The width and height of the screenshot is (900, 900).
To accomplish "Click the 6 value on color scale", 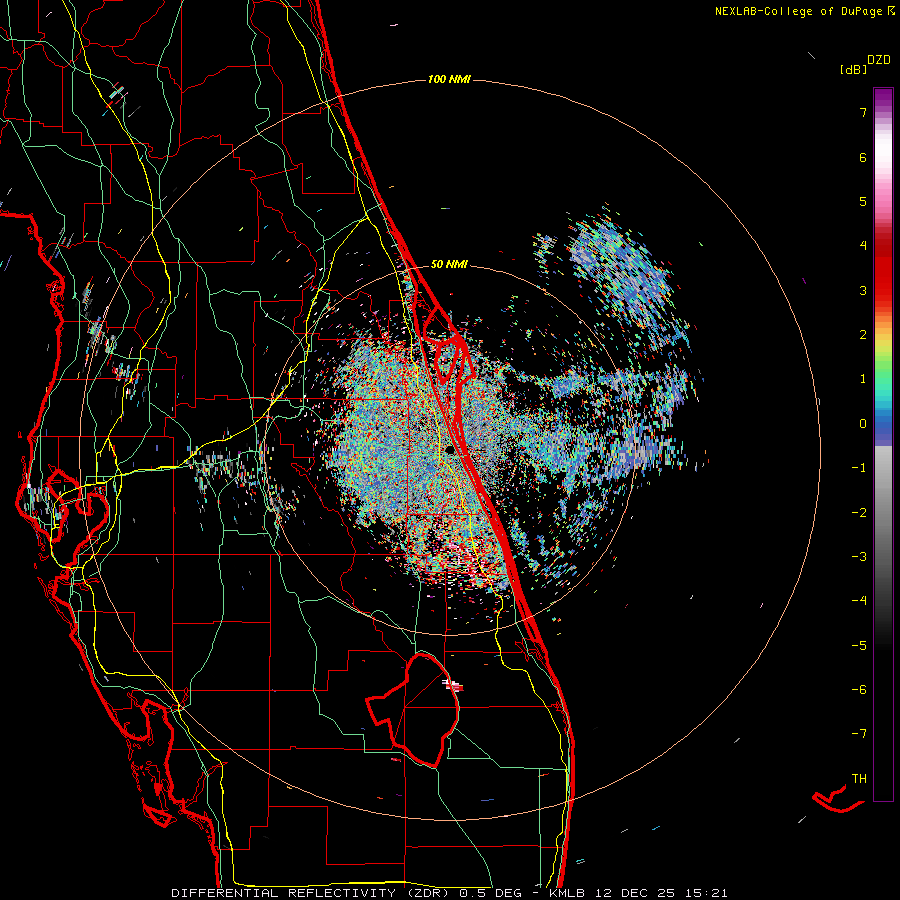I will click(x=863, y=157).
